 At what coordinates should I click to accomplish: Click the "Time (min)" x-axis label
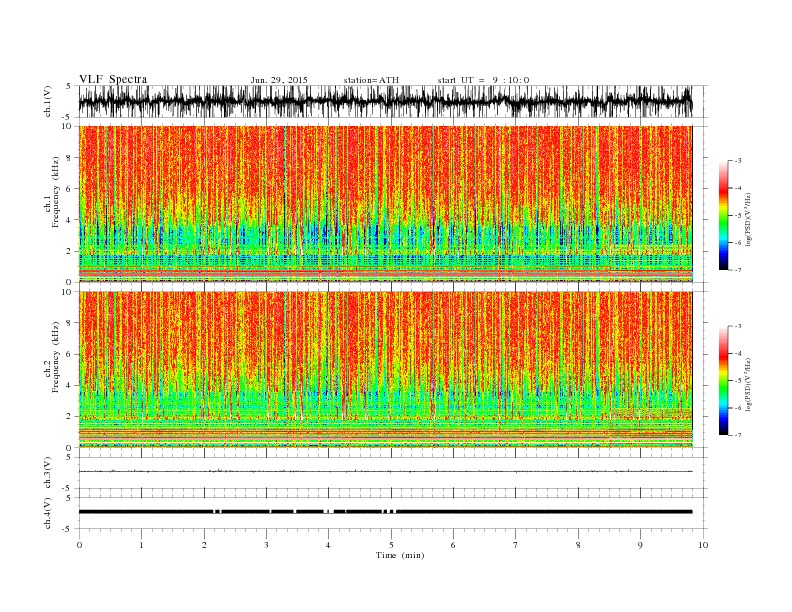400,555
